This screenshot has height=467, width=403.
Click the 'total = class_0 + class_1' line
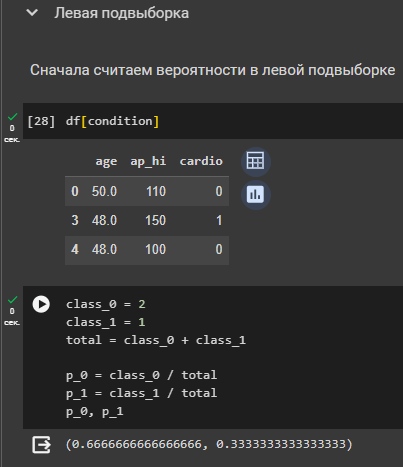156,340
